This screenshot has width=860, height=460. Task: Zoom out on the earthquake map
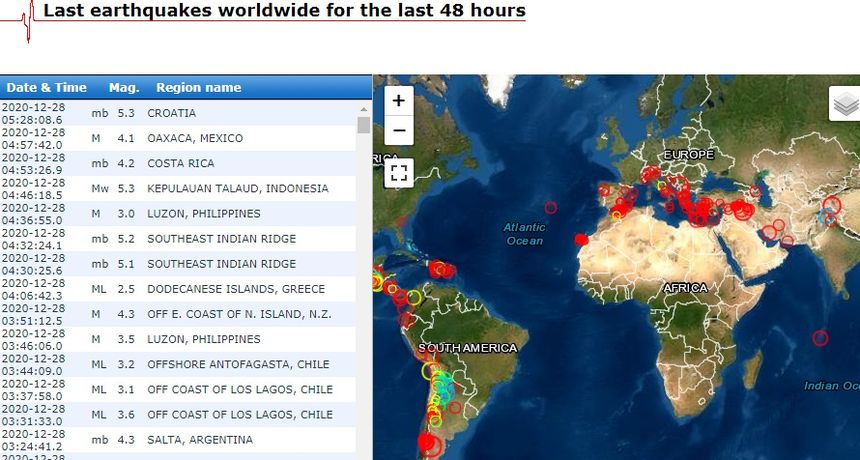pos(398,130)
